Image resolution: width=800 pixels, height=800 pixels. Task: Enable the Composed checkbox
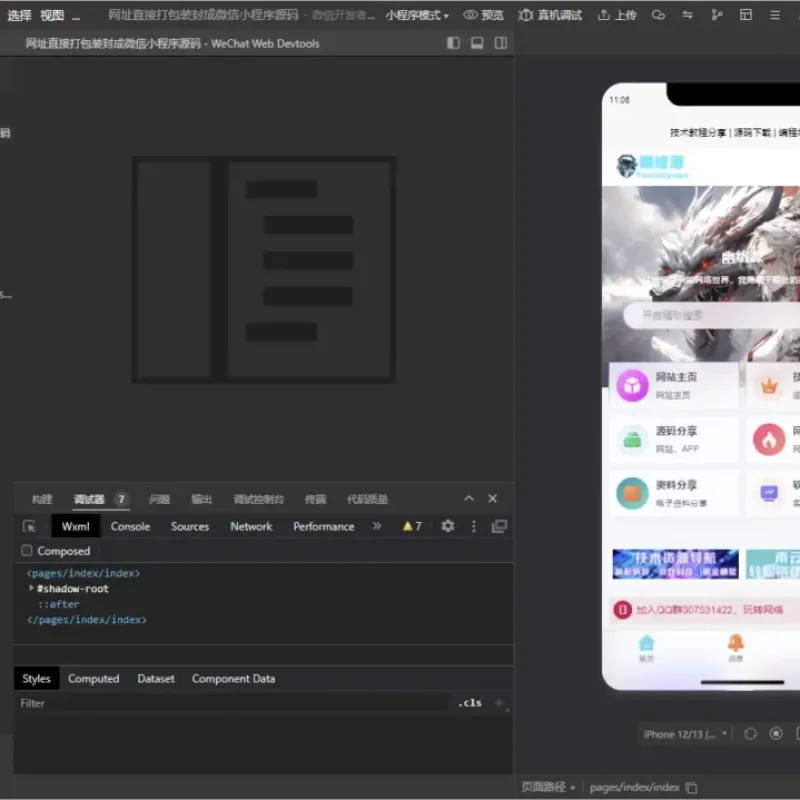[27, 551]
